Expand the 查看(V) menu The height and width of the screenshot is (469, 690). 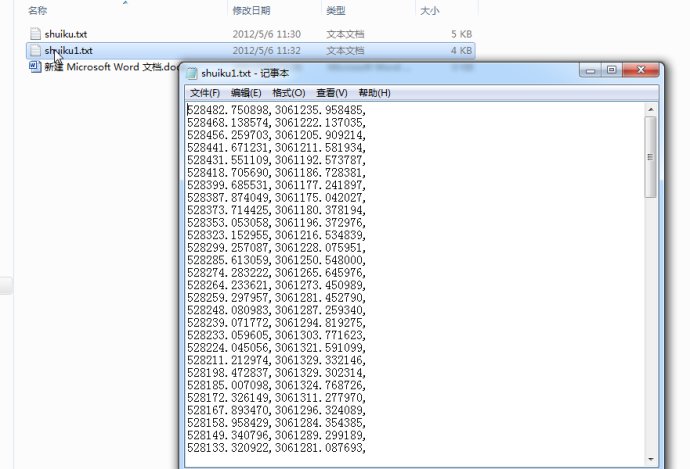point(331,93)
